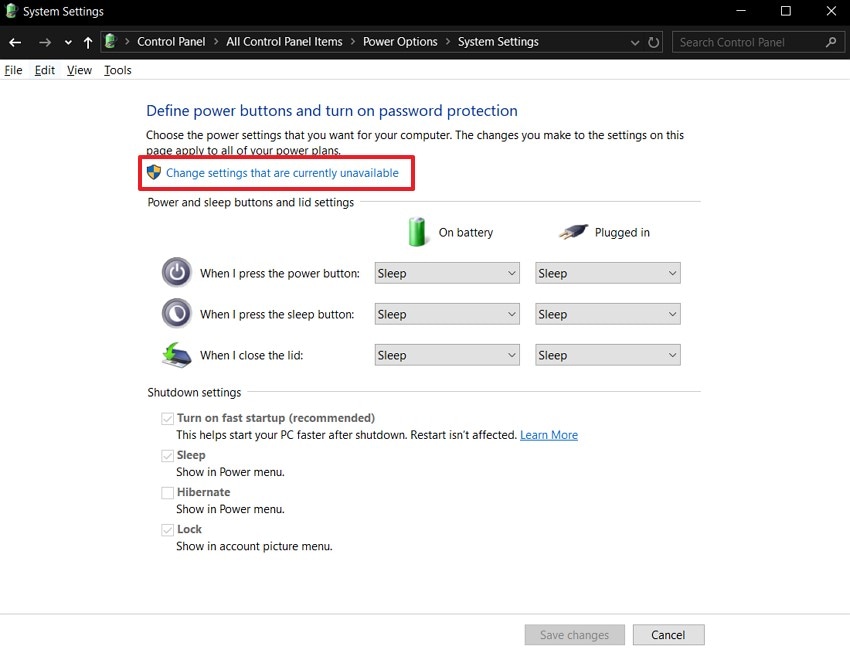This screenshot has height=653, width=850.
Task: Open All Control Panel Items breadcrumb
Action: pyautogui.click(x=284, y=42)
